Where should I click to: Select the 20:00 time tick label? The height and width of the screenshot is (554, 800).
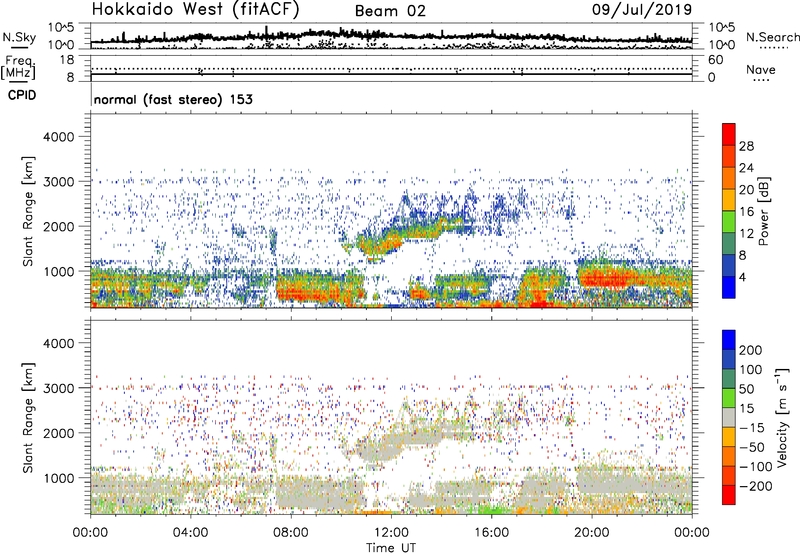pyautogui.click(x=591, y=533)
